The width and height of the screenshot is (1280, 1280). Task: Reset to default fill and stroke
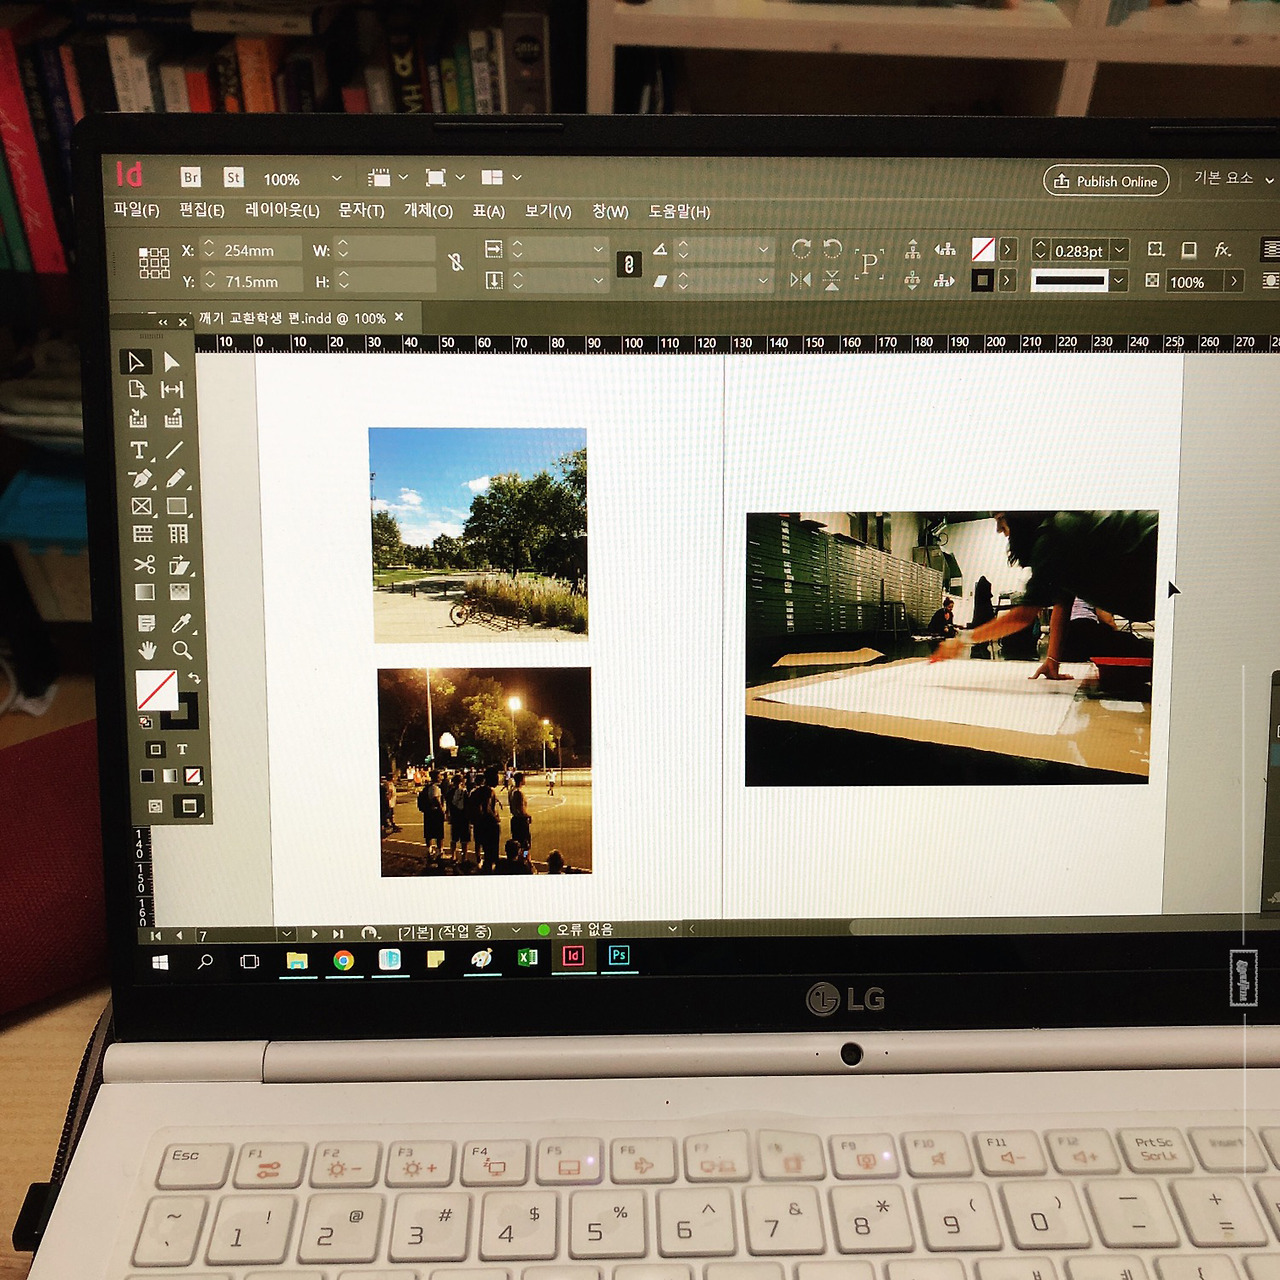[x=145, y=721]
